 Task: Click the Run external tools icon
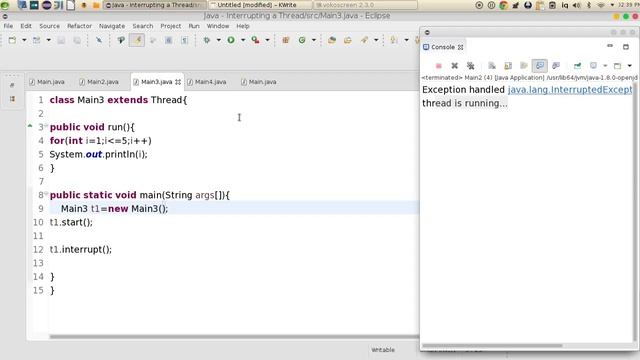256,40
